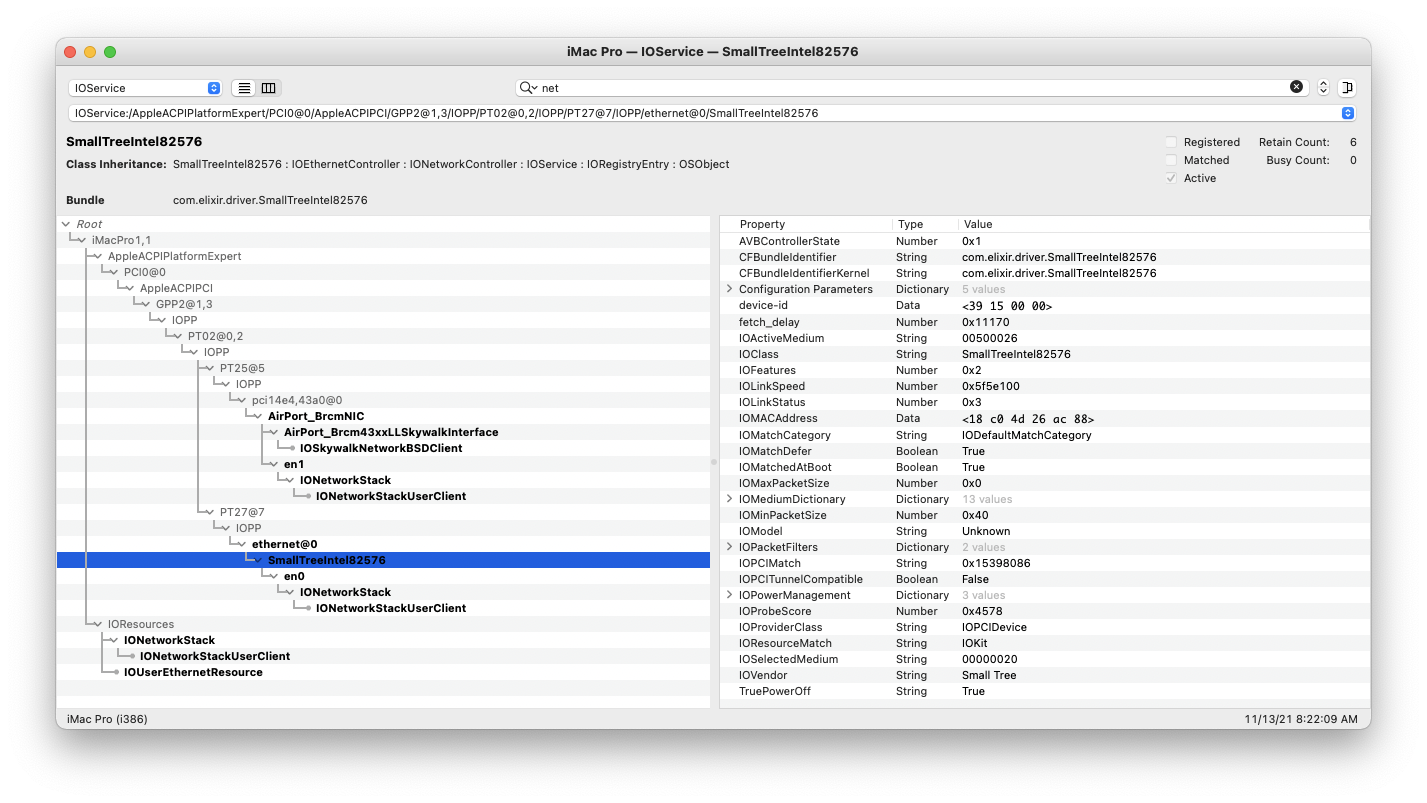Switch to the list (outline) view icon

click(x=244, y=88)
